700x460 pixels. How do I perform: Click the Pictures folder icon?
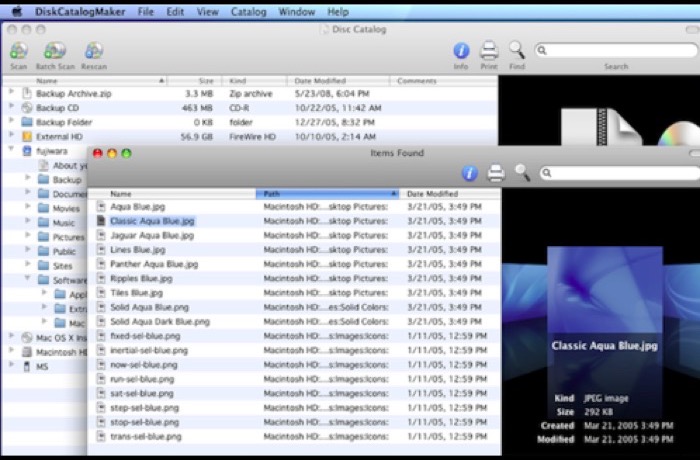[x=43, y=237]
